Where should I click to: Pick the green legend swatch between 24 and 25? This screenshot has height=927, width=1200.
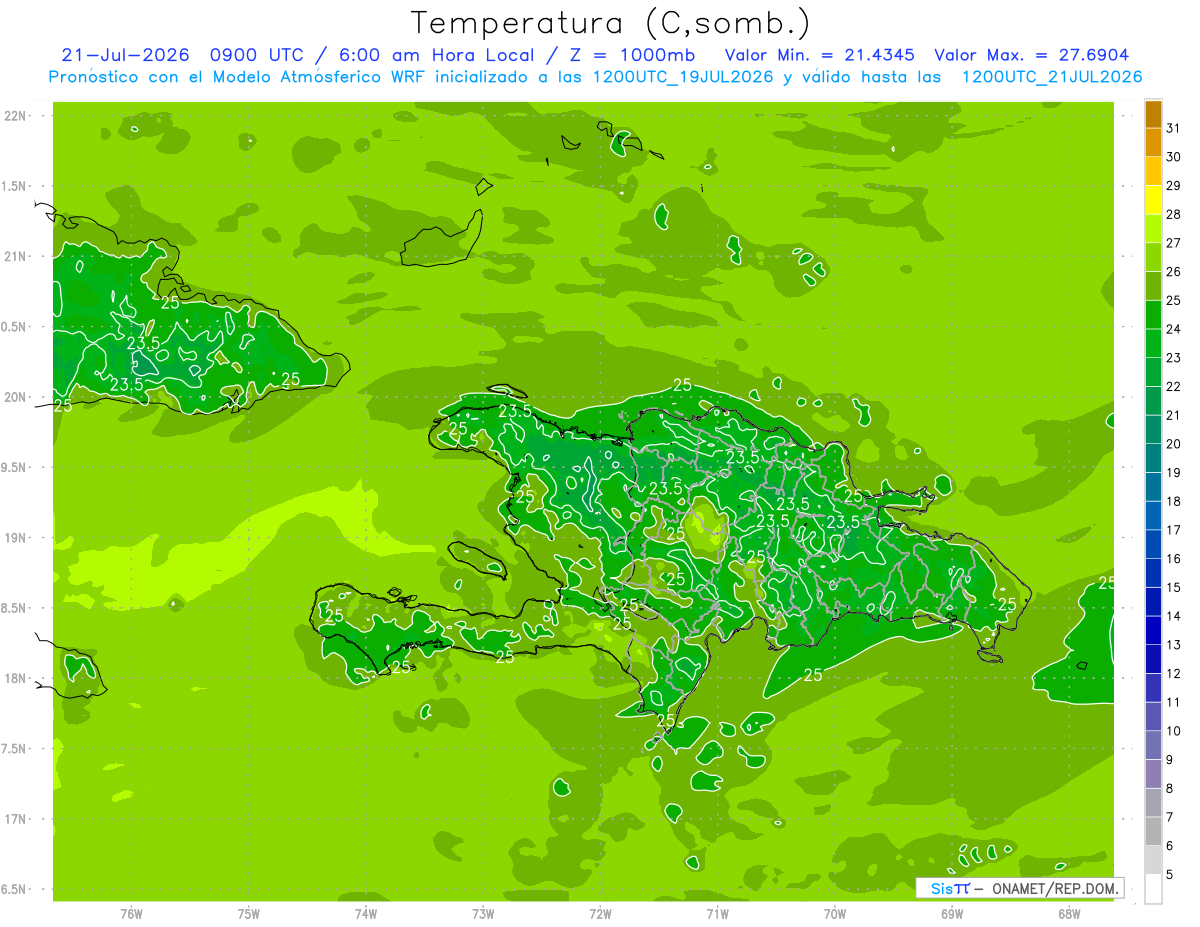[1153, 315]
